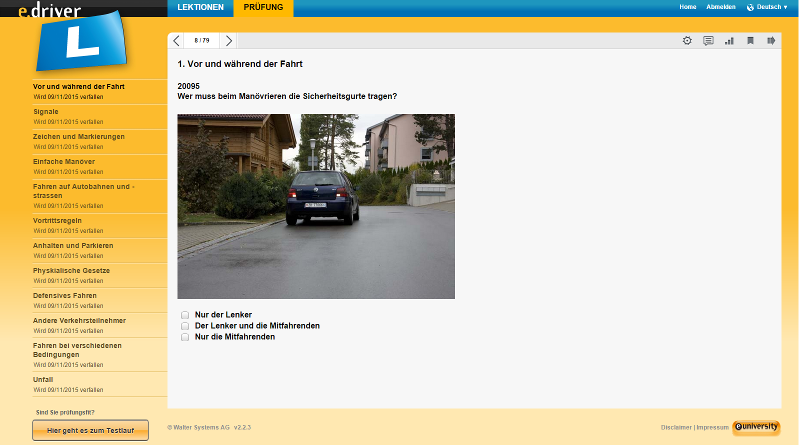Check 'Der Lenker und die Mitfahrenden' answer
The width and height of the screenshot is (800, 445).
click(185, 326)
